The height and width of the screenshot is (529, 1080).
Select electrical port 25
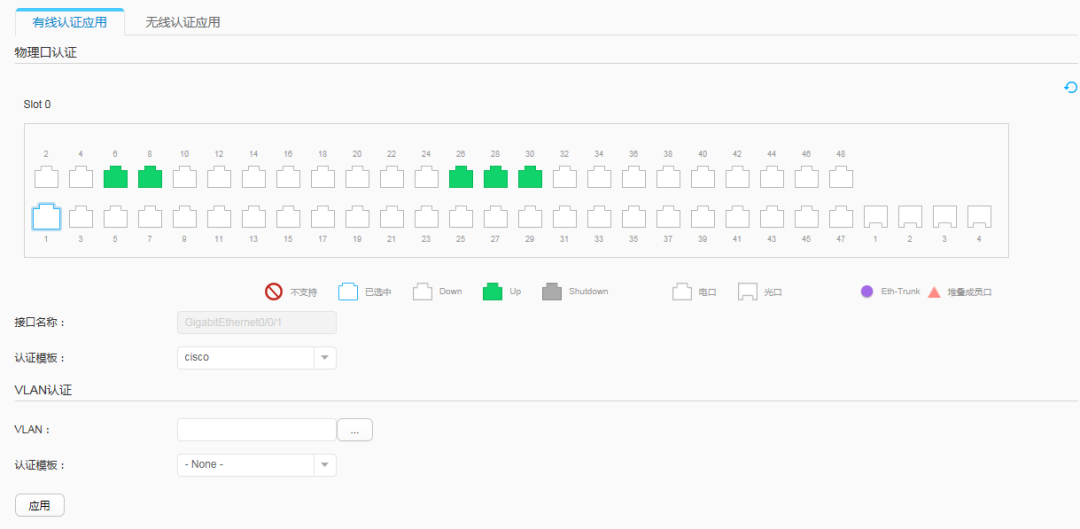pyautogui.click(x=461, y=217)
